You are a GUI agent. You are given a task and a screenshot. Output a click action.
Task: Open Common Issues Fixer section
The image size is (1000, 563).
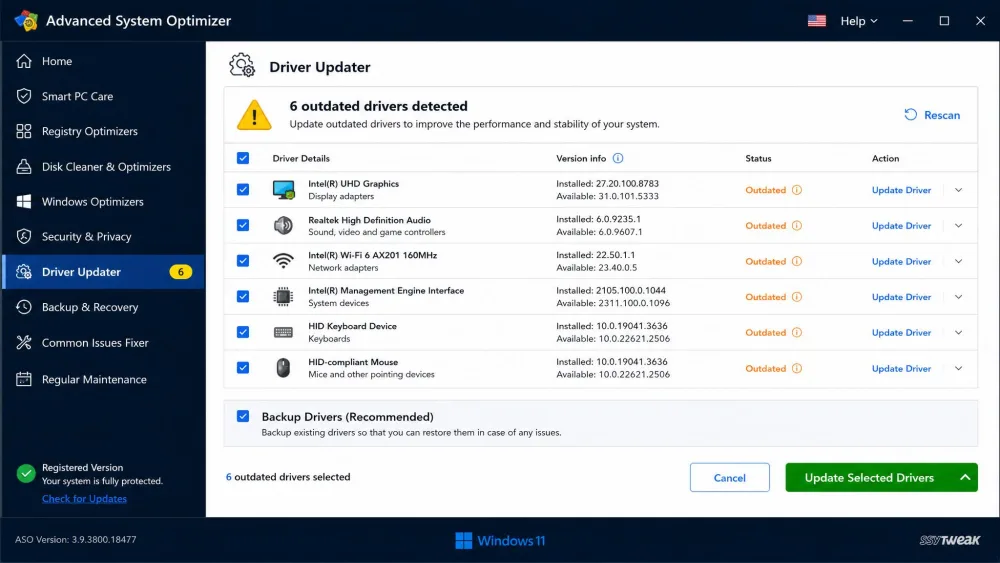pyautogui.click(x=103, y=342)
